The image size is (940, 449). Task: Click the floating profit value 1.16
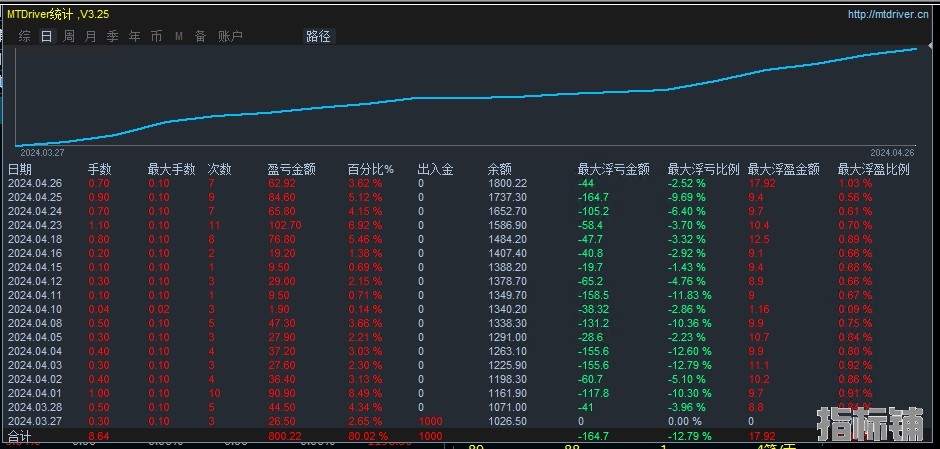point(758,309)
